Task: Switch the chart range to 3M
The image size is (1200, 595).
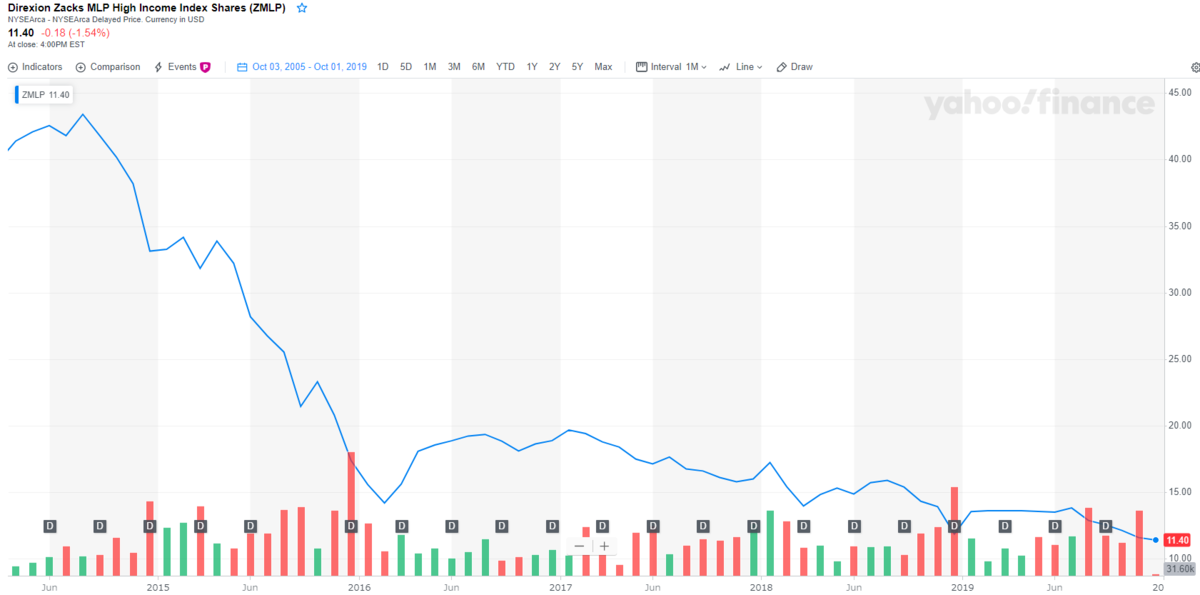Action: (454, 67)
